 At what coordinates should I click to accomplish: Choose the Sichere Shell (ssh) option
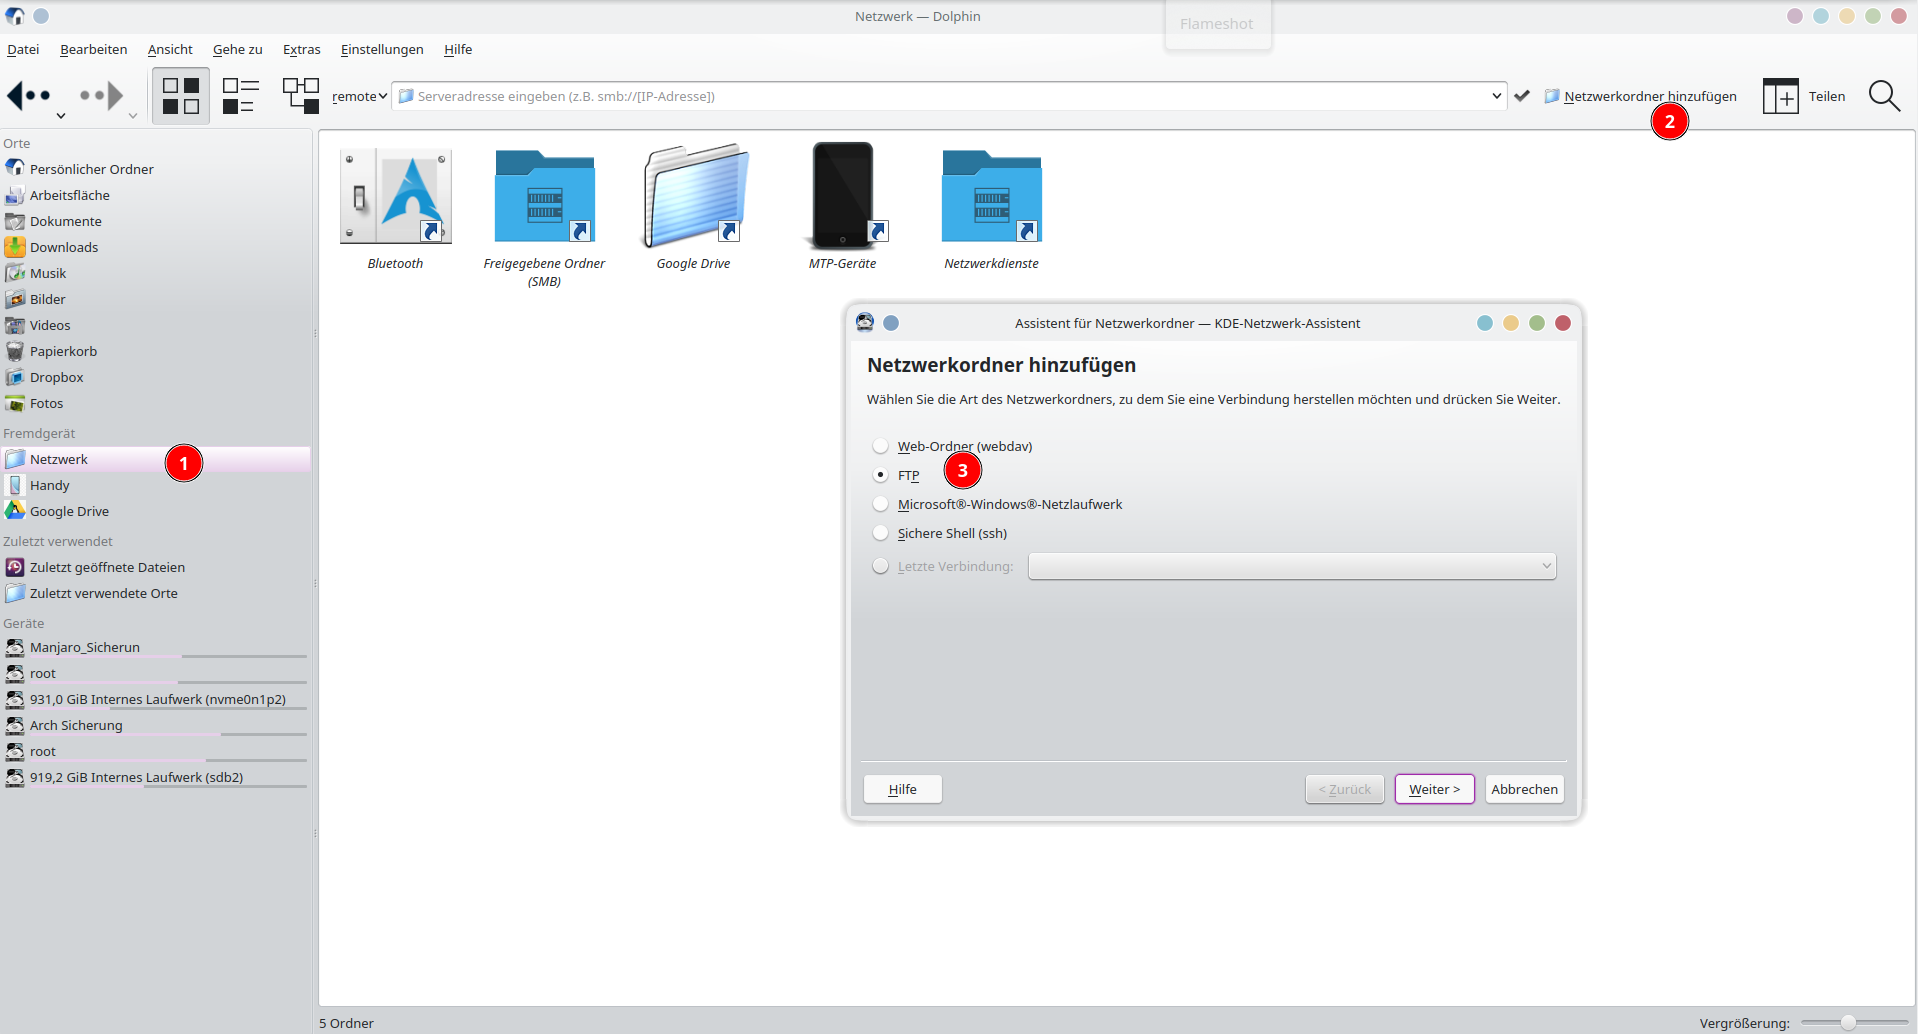(x=881, y=533)
